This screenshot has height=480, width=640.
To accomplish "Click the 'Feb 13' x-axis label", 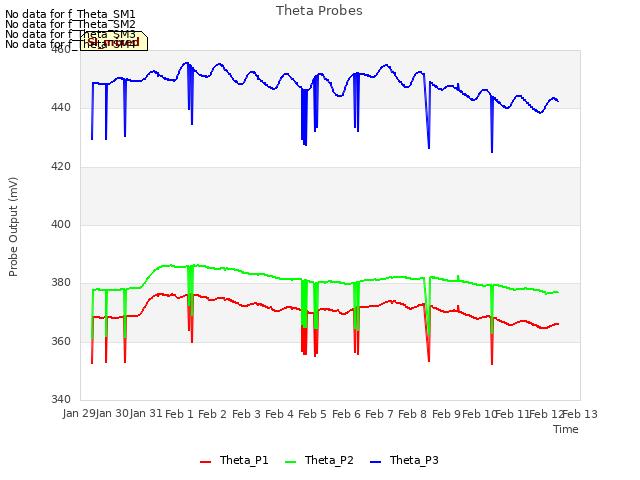I will tap(580, 414).
